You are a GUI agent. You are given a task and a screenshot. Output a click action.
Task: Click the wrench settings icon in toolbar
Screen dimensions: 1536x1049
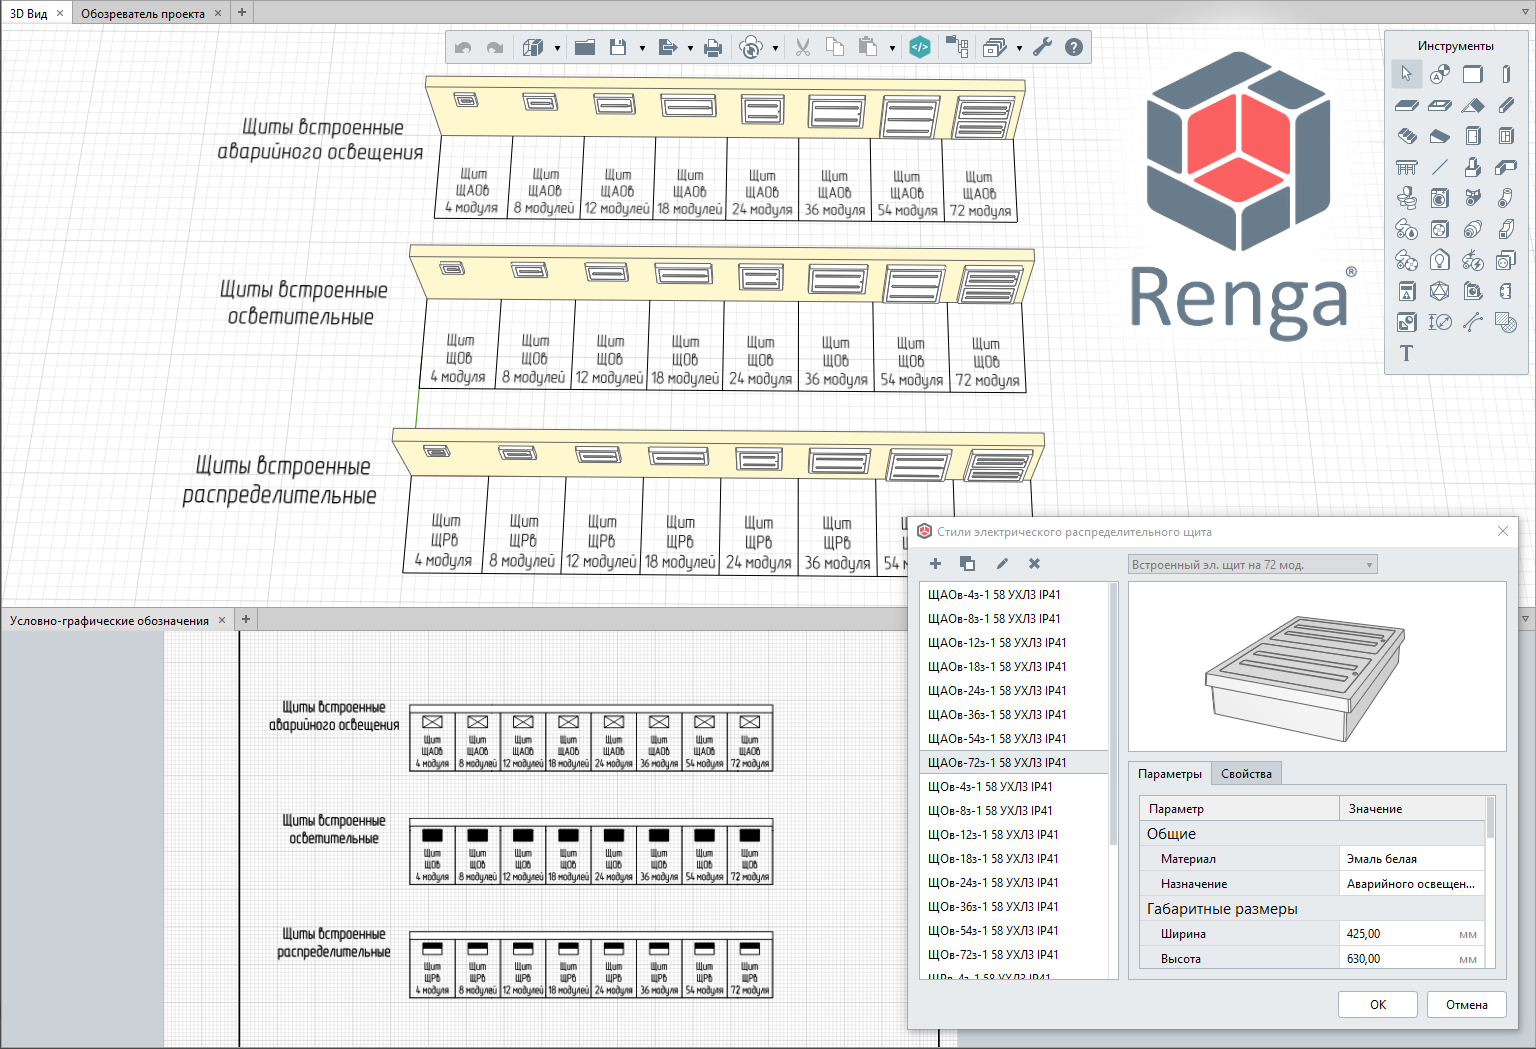1042,47
